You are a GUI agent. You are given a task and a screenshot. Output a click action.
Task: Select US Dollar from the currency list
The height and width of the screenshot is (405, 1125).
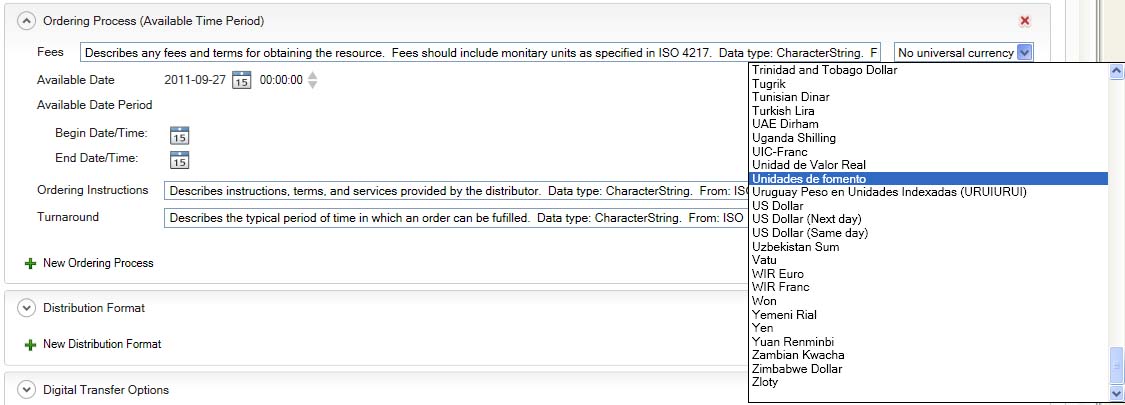pos(777,205)
